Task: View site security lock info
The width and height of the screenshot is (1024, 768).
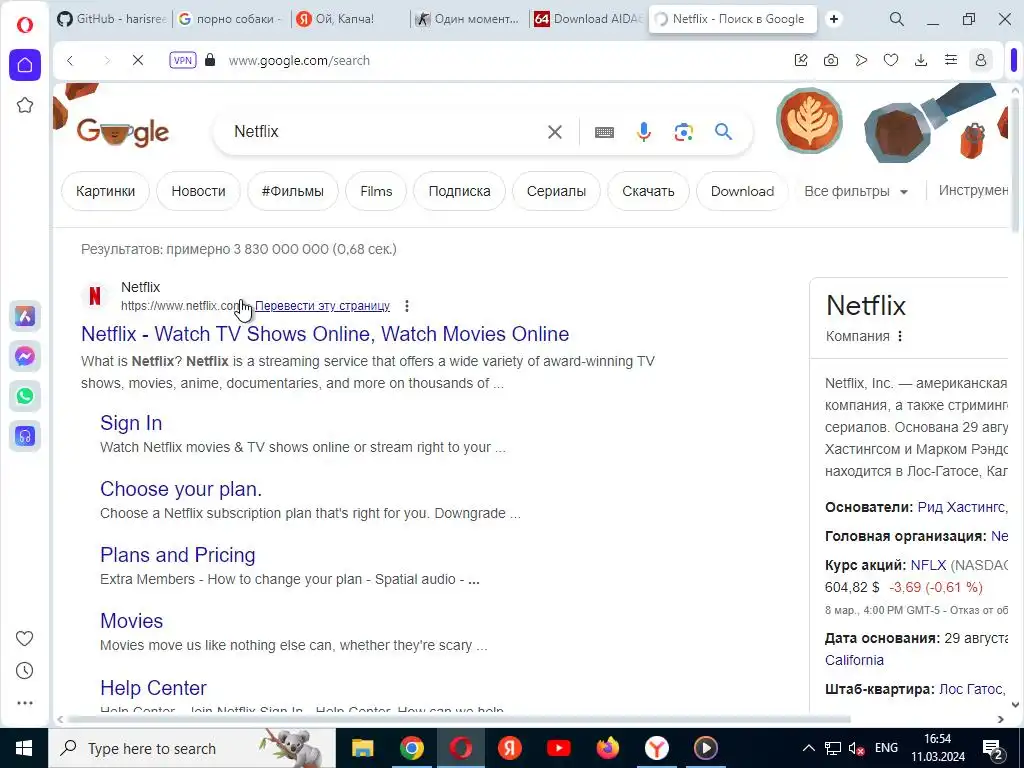Action: pos(210,60)
